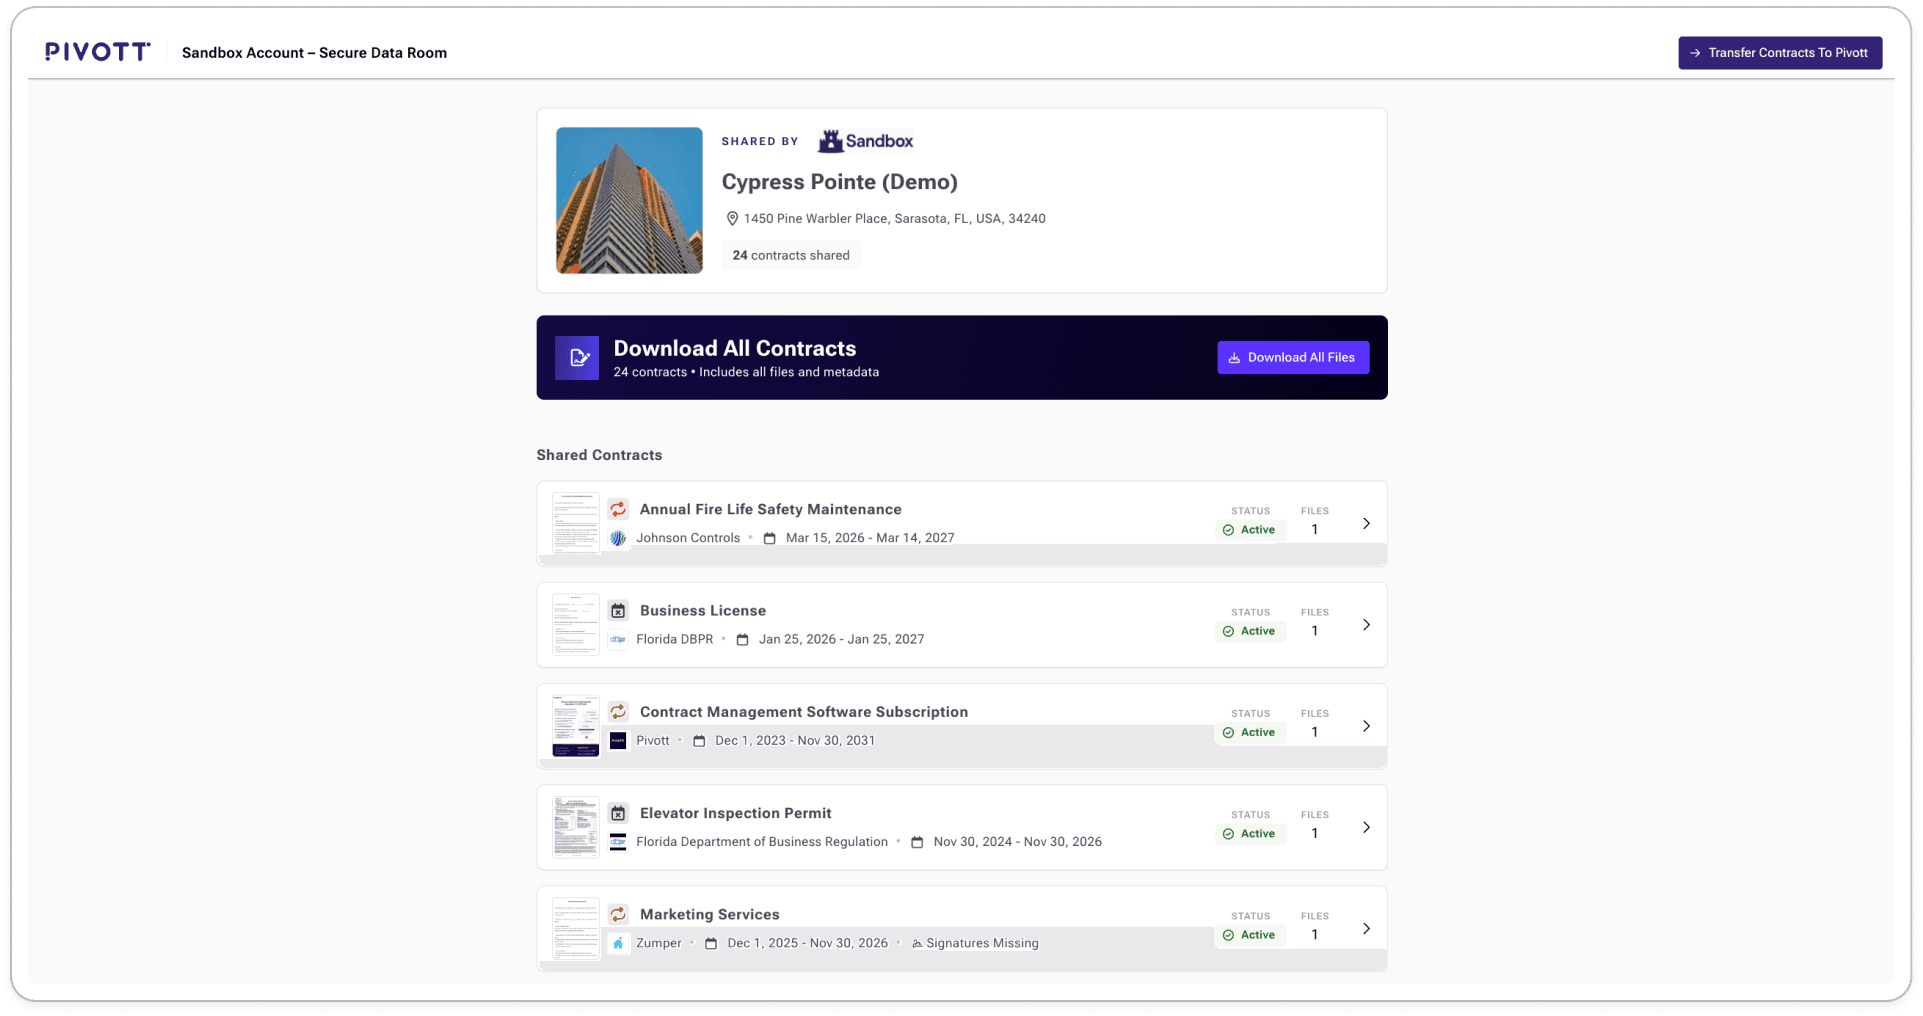Click calendar icon before Dec 1, 2025 date

pos(711,943)
